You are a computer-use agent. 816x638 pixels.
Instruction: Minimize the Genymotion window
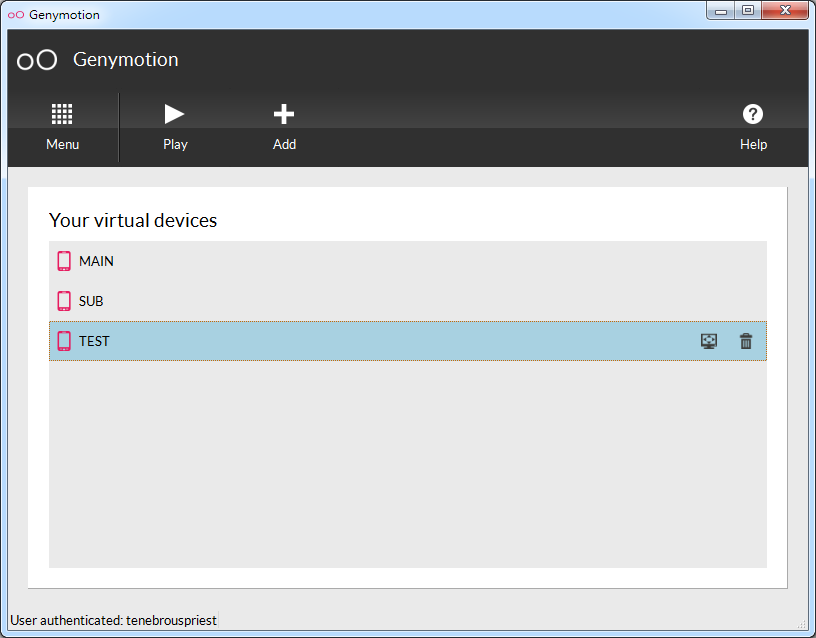click(721, 11)
